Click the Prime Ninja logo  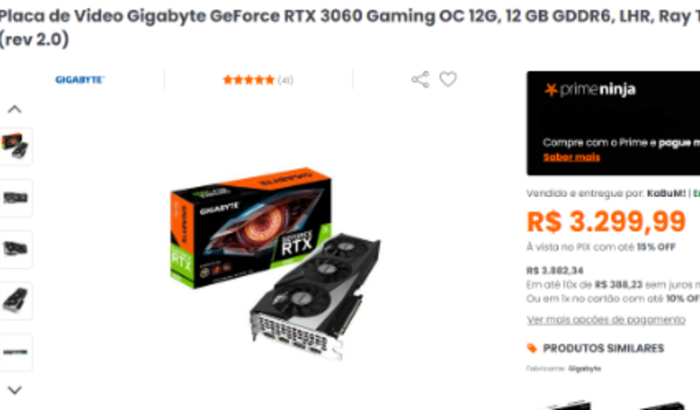590,89
